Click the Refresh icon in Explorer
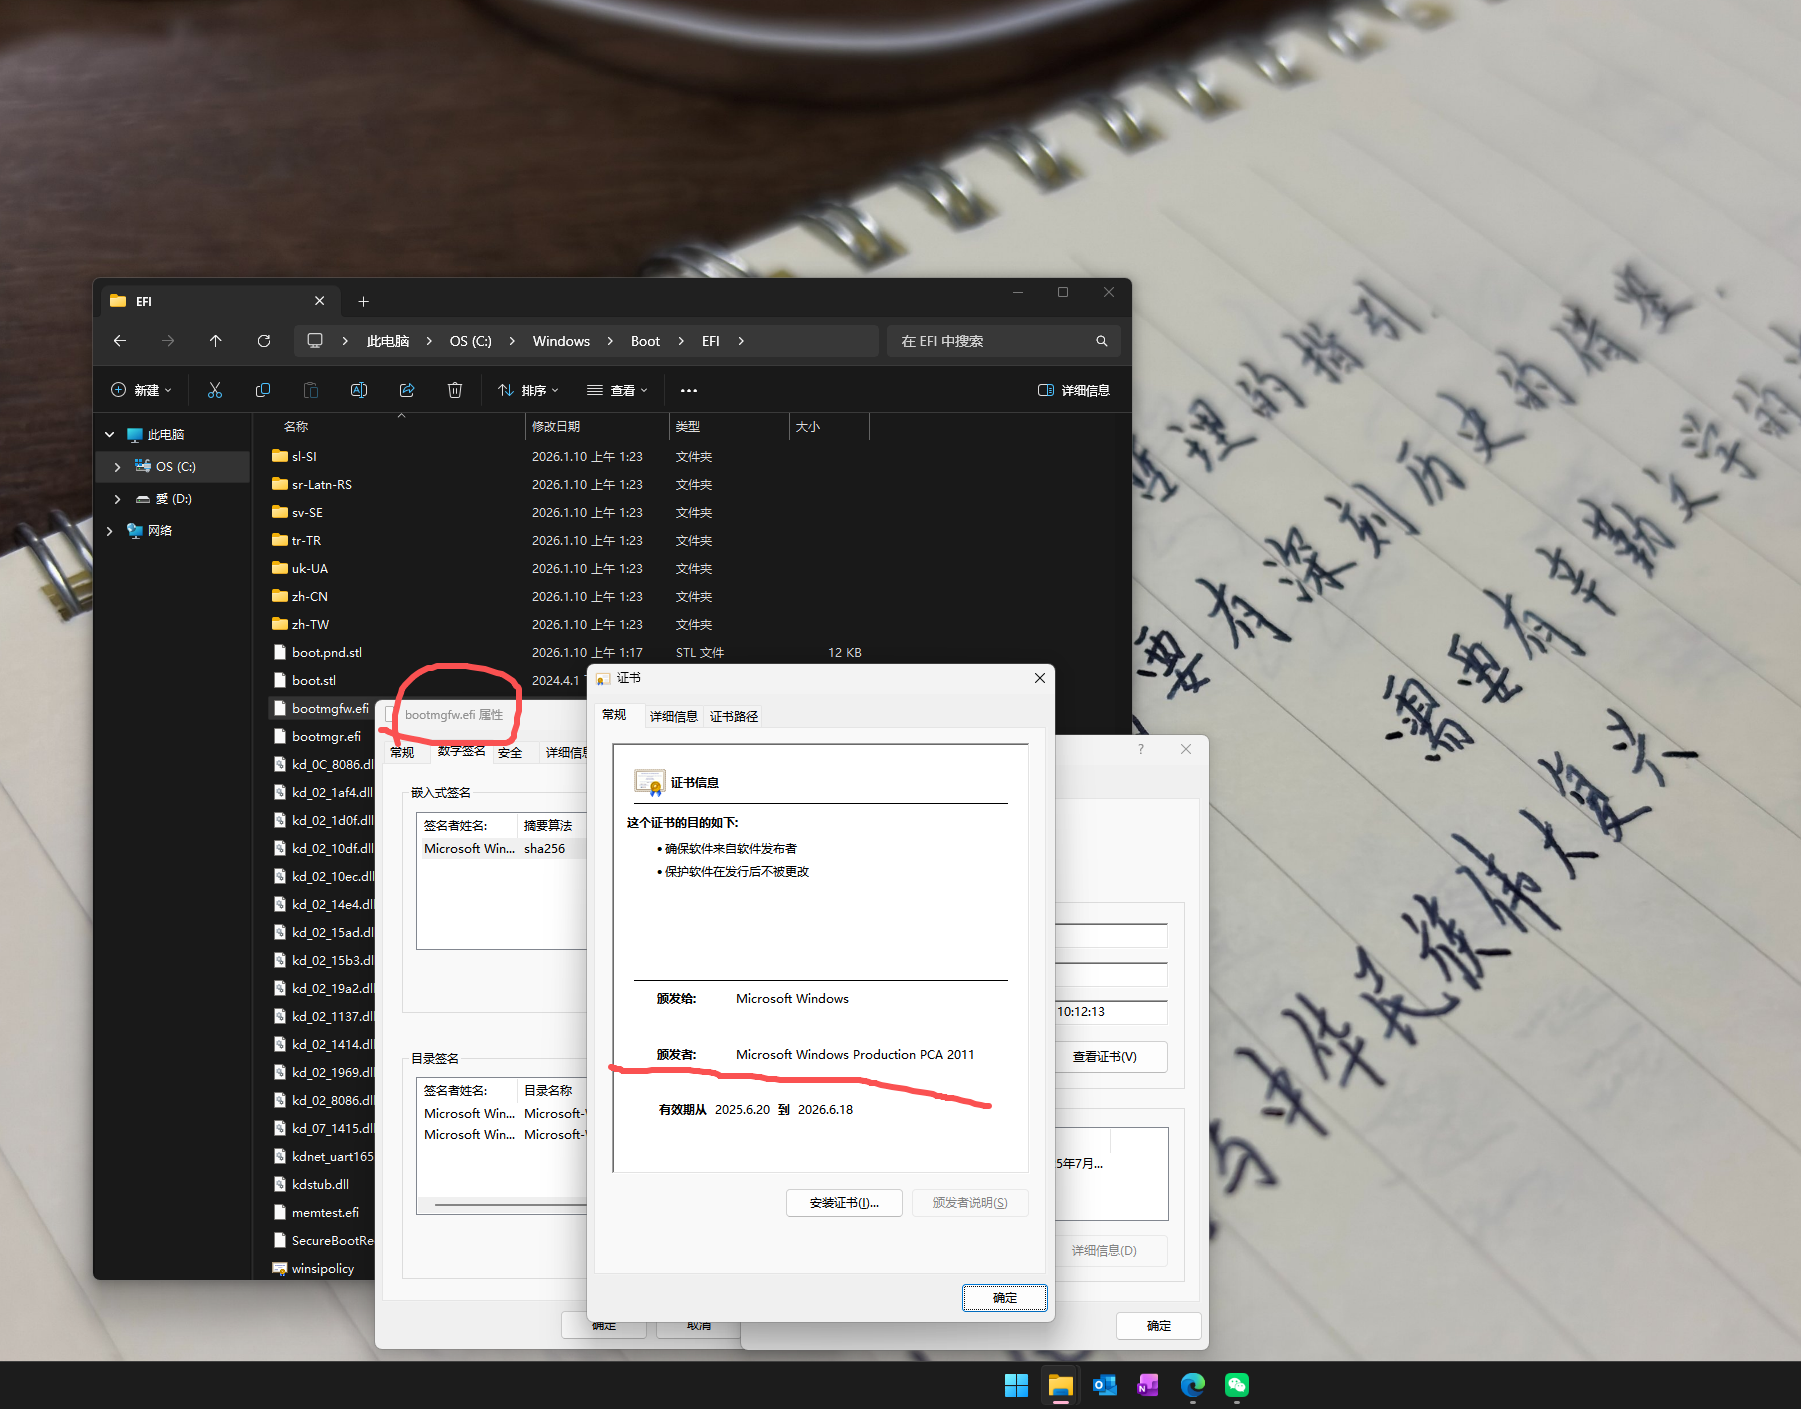This screenshot has width=1801, height=1409. tap(264, 341)
